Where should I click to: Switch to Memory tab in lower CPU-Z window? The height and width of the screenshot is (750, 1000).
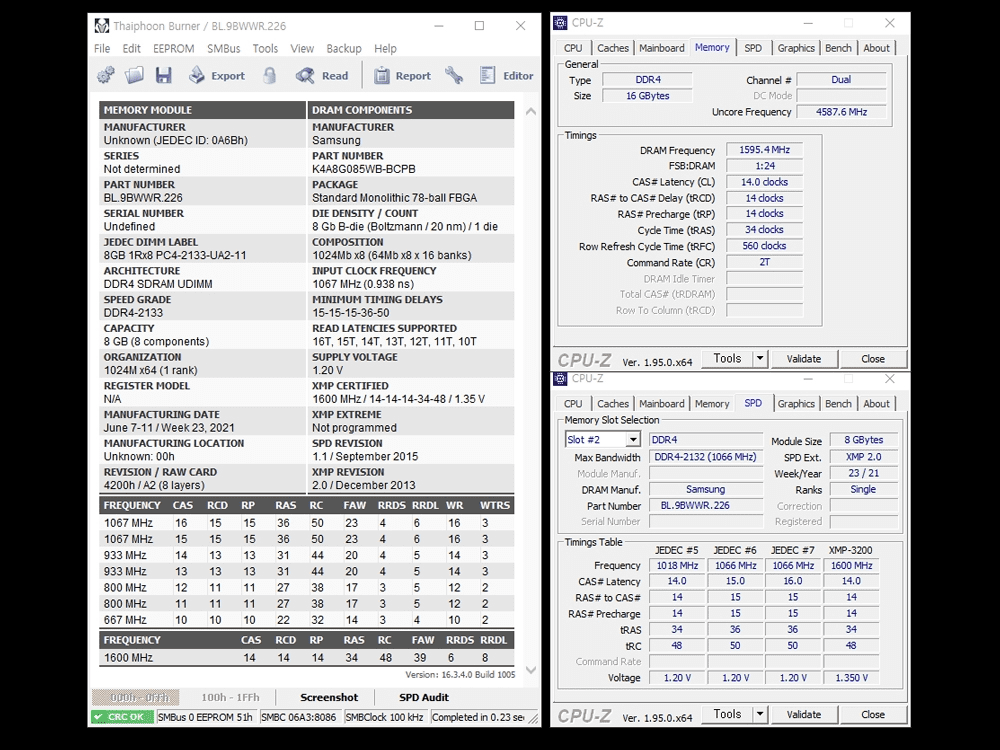tap(712, 404)
